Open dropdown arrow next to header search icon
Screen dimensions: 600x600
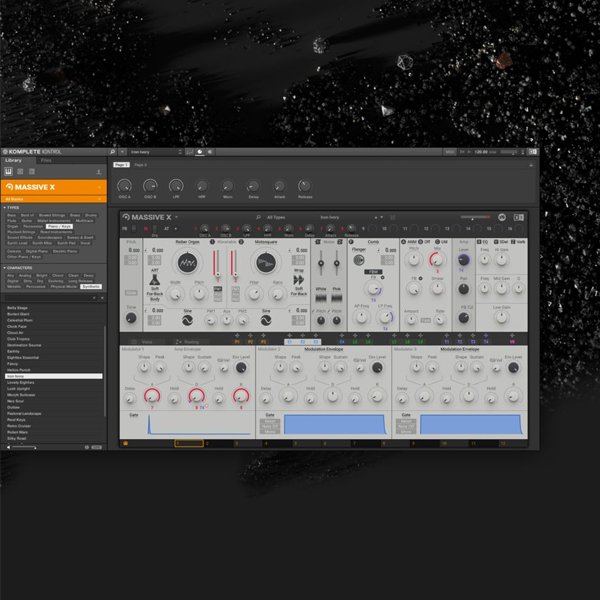point(122,152)
